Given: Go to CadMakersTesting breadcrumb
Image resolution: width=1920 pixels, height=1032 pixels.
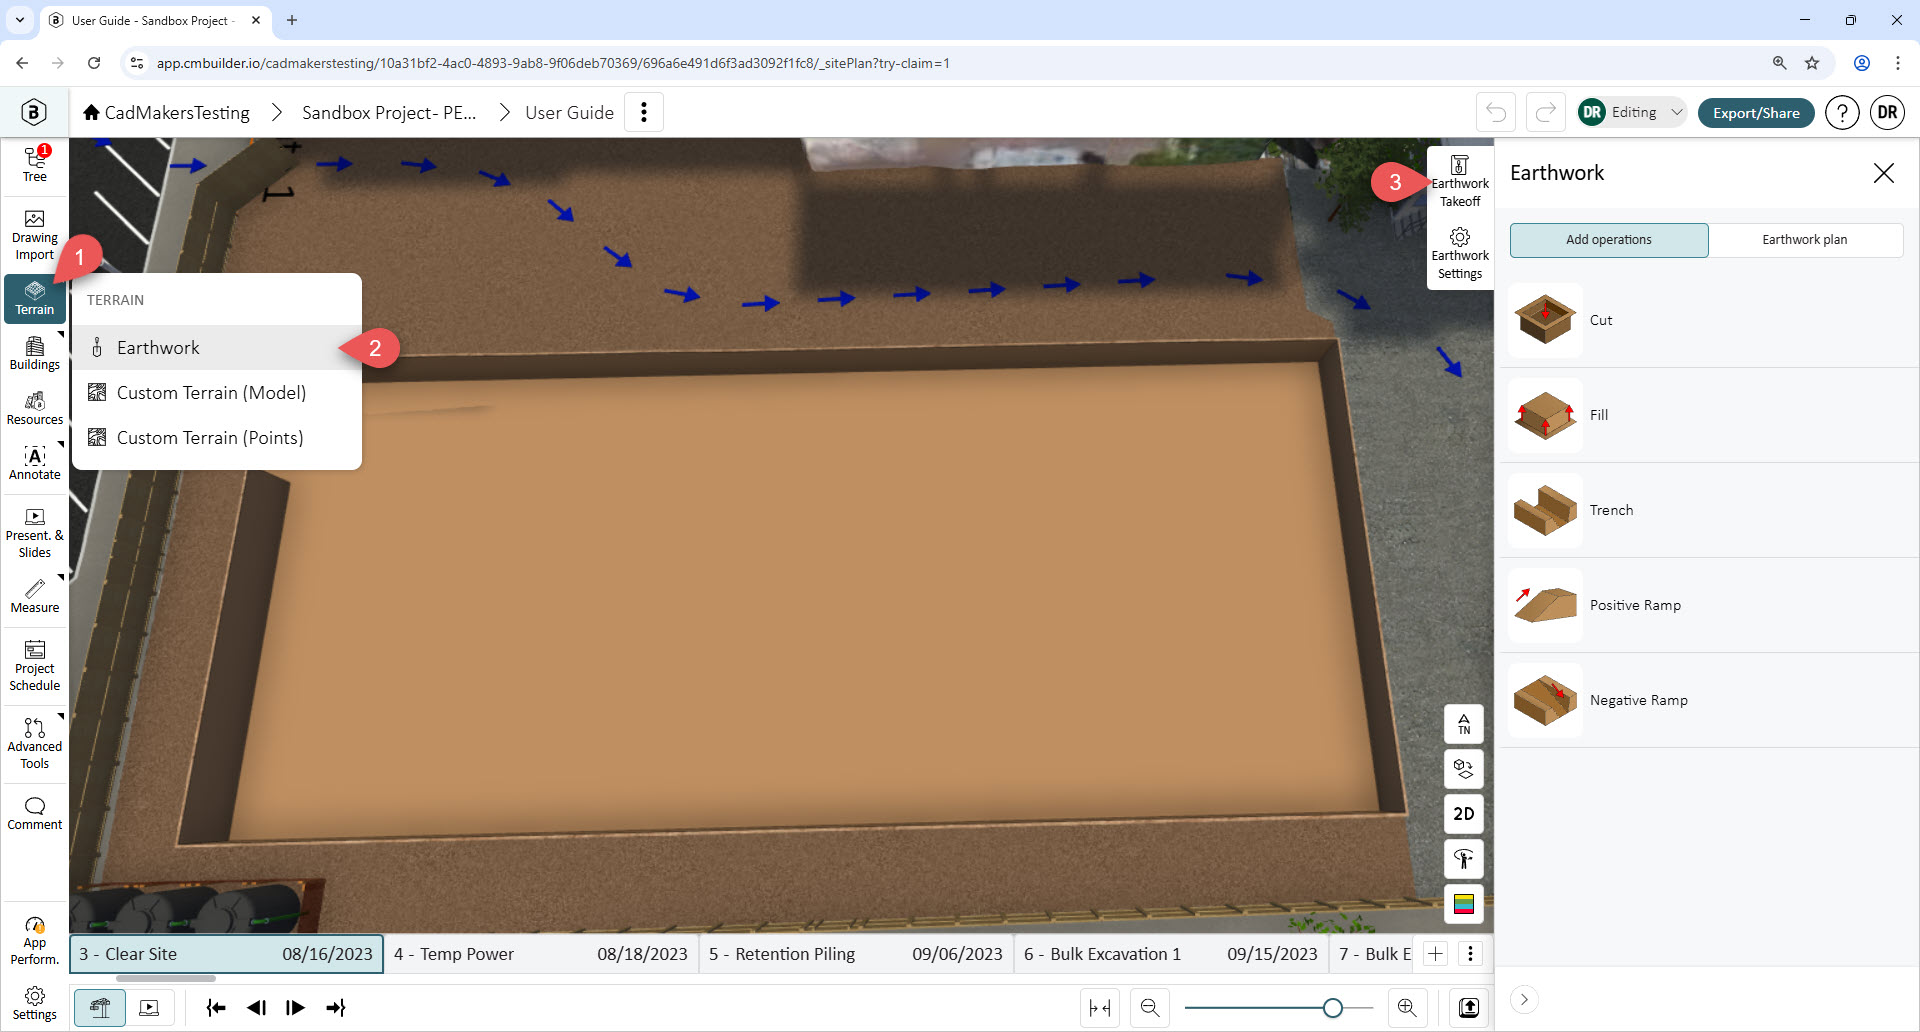Looking at the screenshot, I should (x=166, y=113).
